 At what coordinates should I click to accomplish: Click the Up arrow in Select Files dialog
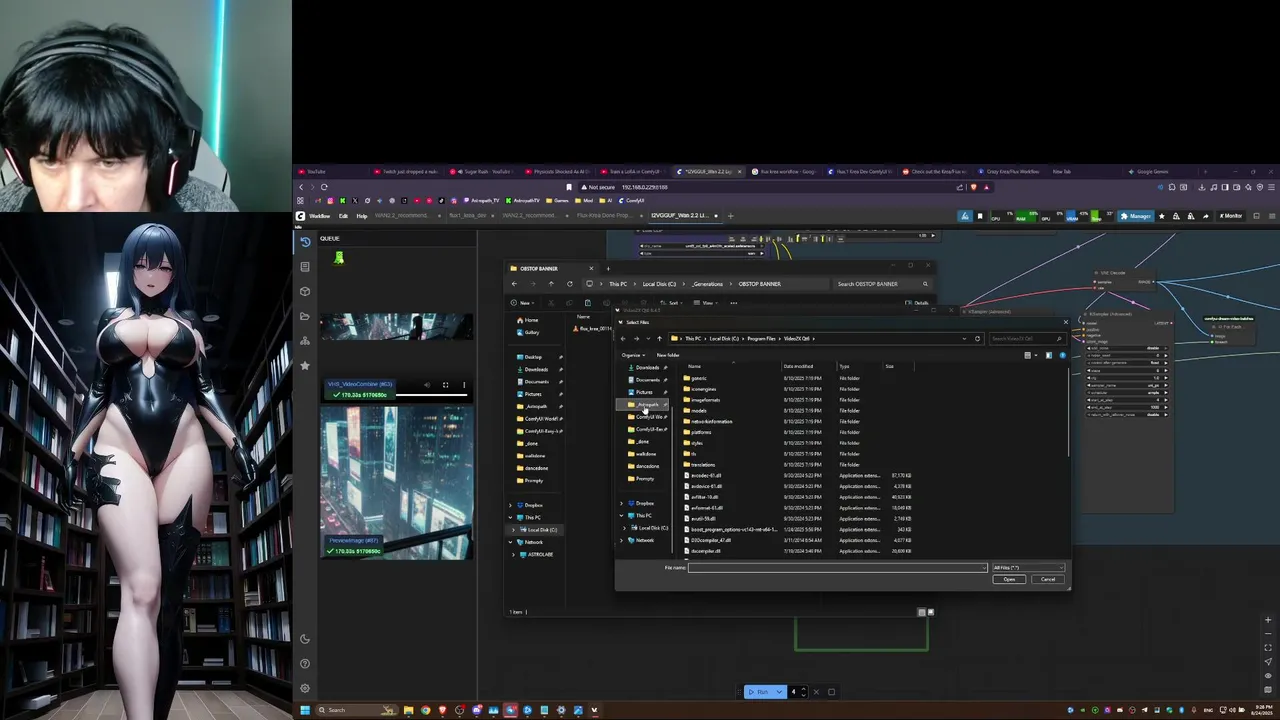pyautogui.click(x=659, y=339)
